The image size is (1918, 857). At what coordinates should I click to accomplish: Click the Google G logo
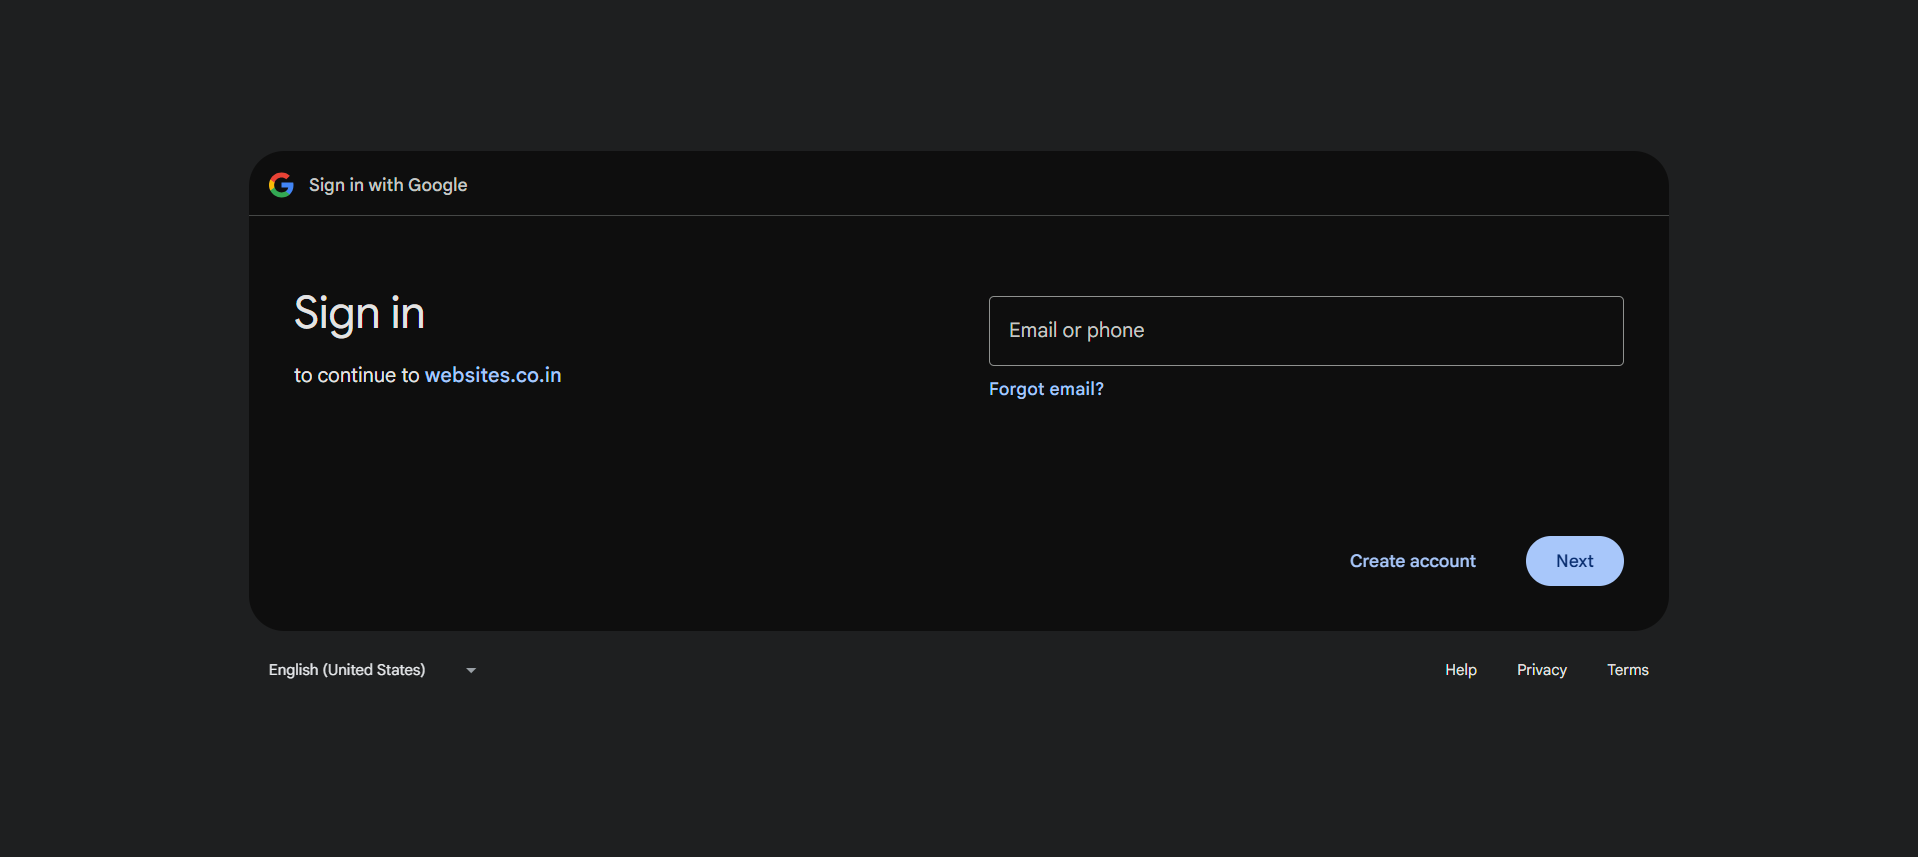tap(281, 185)
